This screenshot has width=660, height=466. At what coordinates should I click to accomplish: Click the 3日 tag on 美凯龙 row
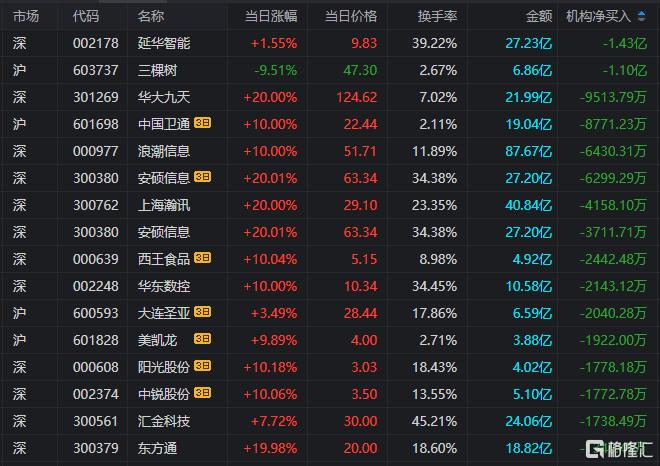point(202,338)
